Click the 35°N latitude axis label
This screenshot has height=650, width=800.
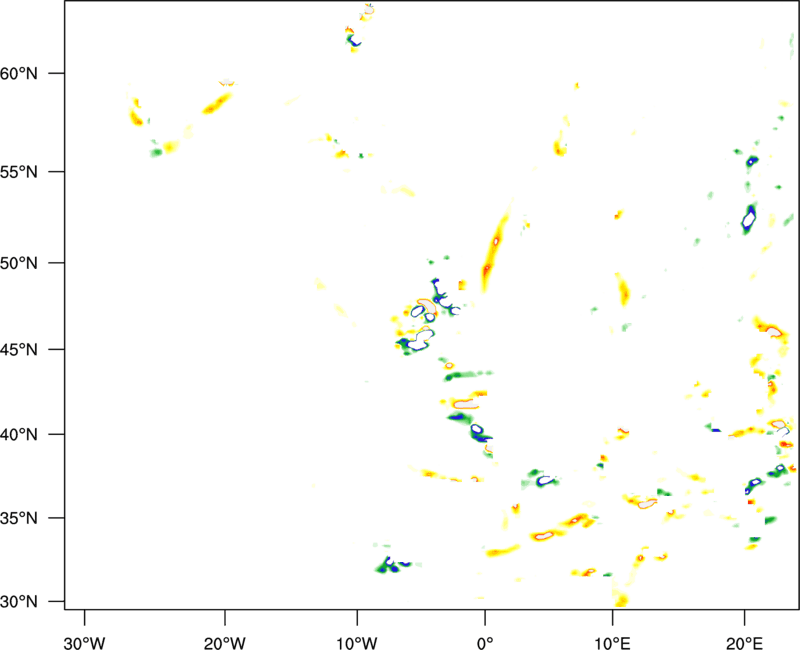pos(19,518)
